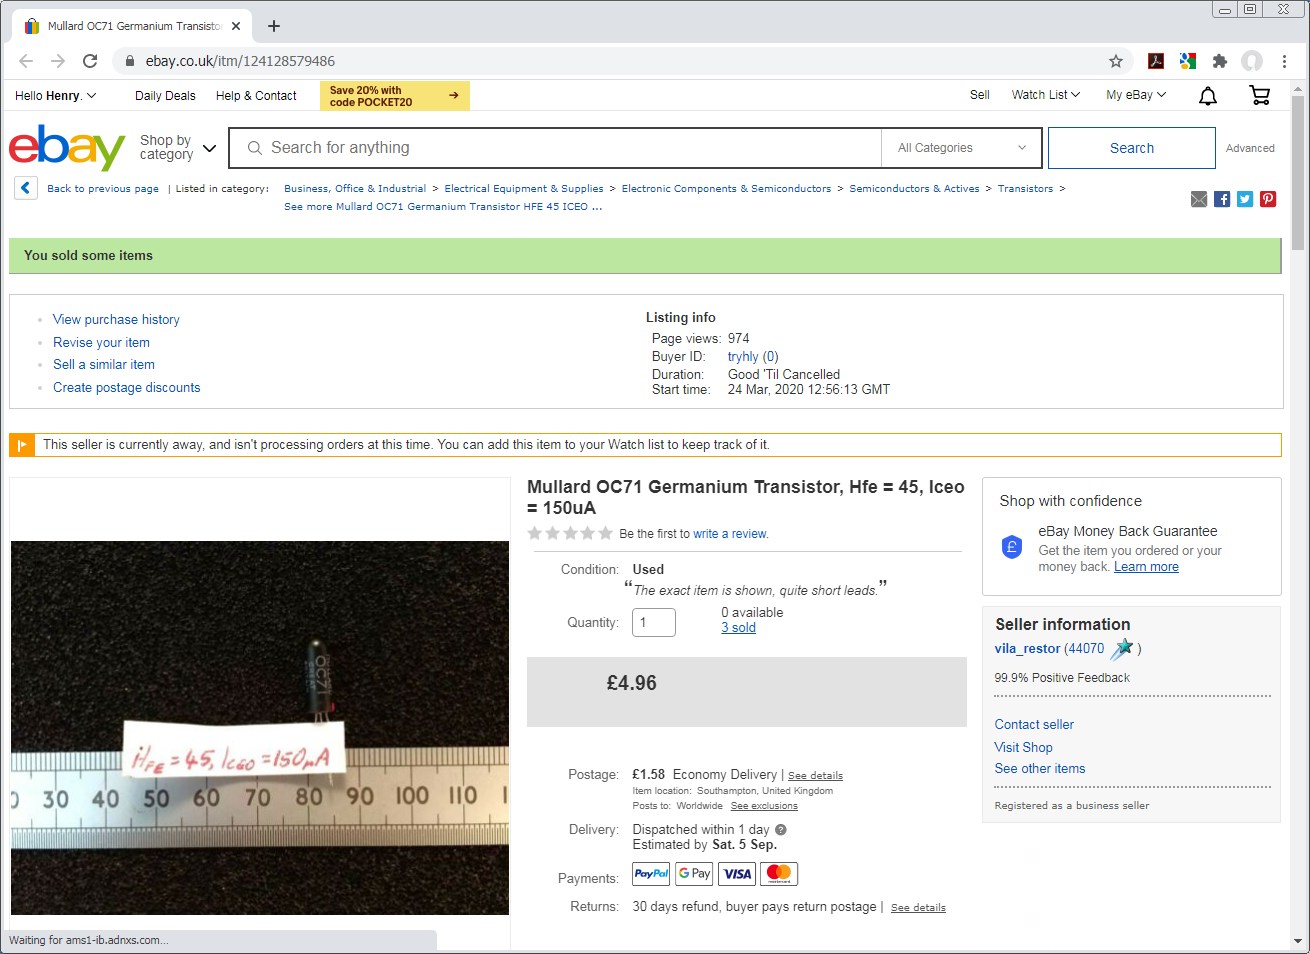Open Learn more about Money Back Guarantee
Screen dimensions: 1310x954
click(x=1146, y=567)
